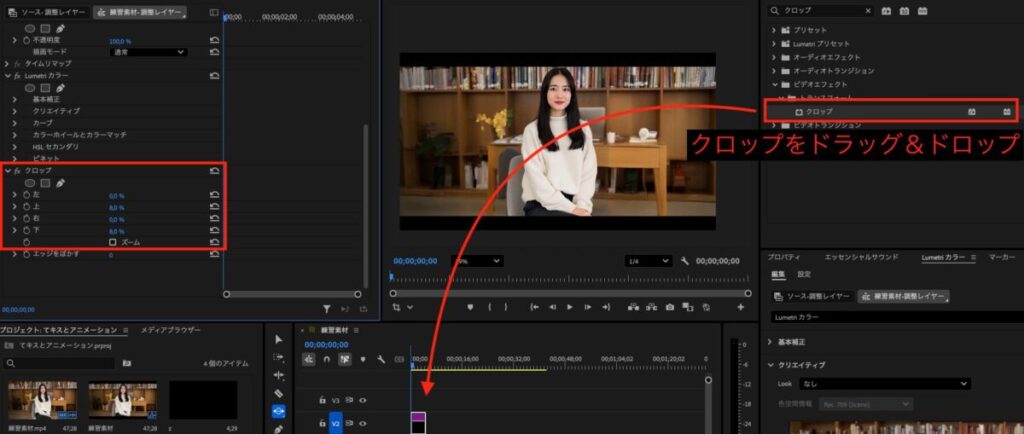Switch to the メディアブラウザー tab
This screenshot has height=434, width=1024.
170,330
